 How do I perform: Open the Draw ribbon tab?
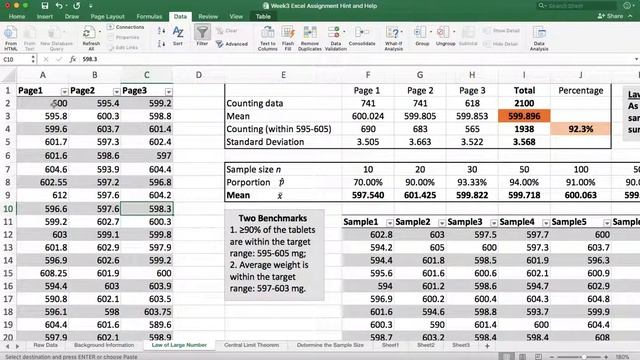pyautogui.click(x=71, y=17)
